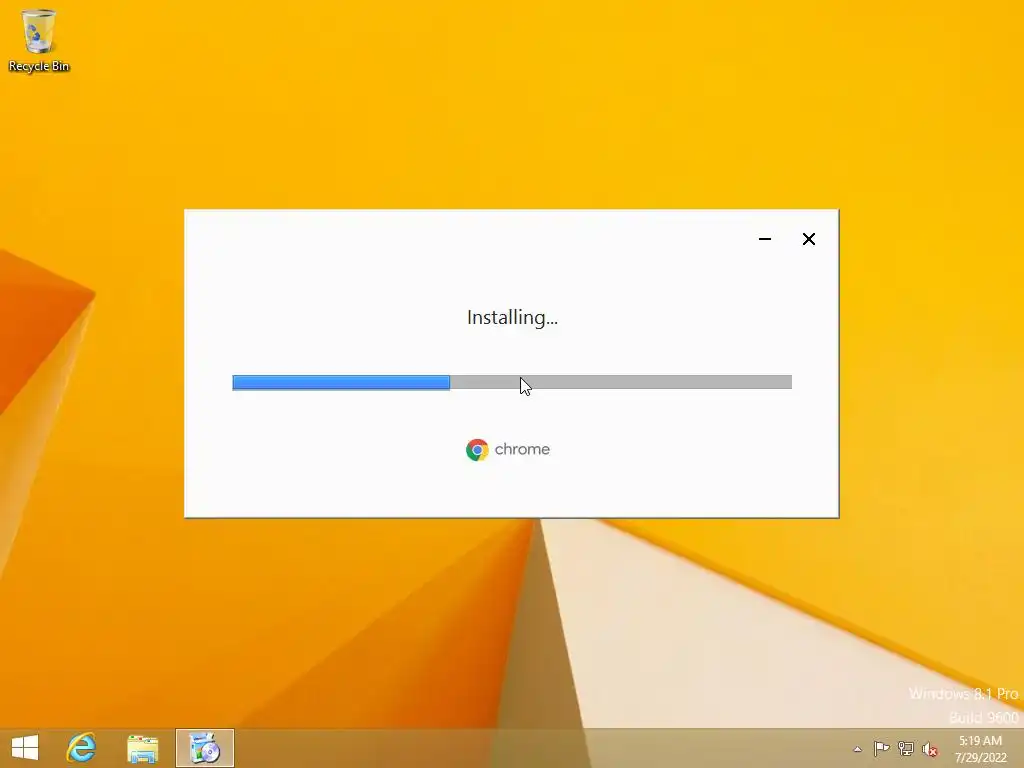The width and height of the screenshot is (1024, 768).
Task: Open the Recycle Bin desktop icon
Action: [39, 40]
